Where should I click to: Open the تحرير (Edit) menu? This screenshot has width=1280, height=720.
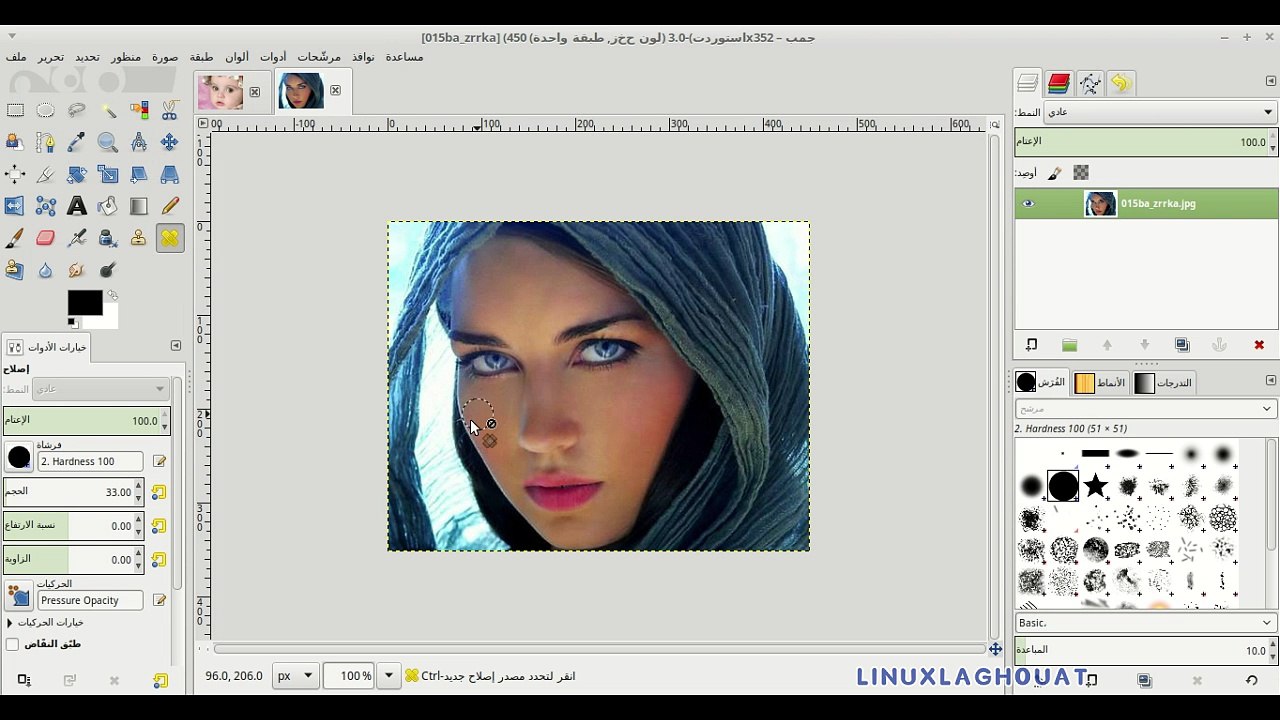tap(51, 57)
